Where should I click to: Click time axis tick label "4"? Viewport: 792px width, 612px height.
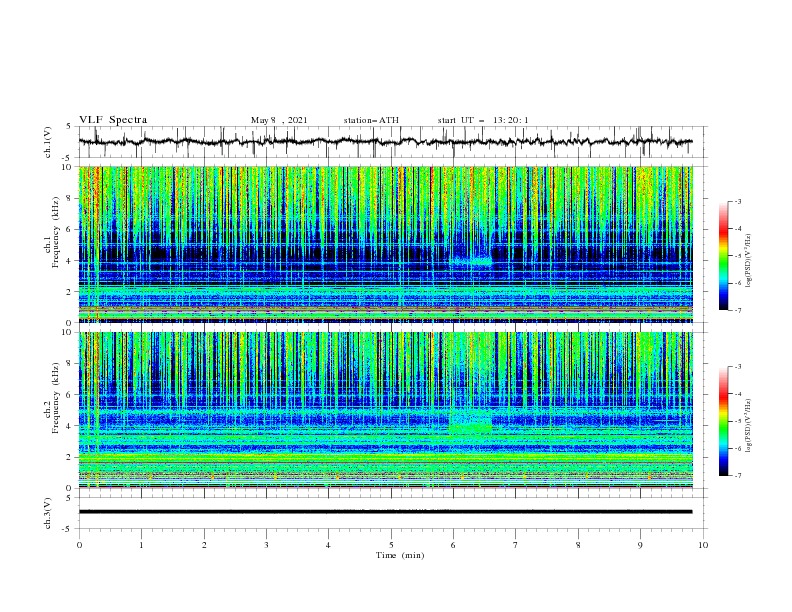click(x=328, y=545)
